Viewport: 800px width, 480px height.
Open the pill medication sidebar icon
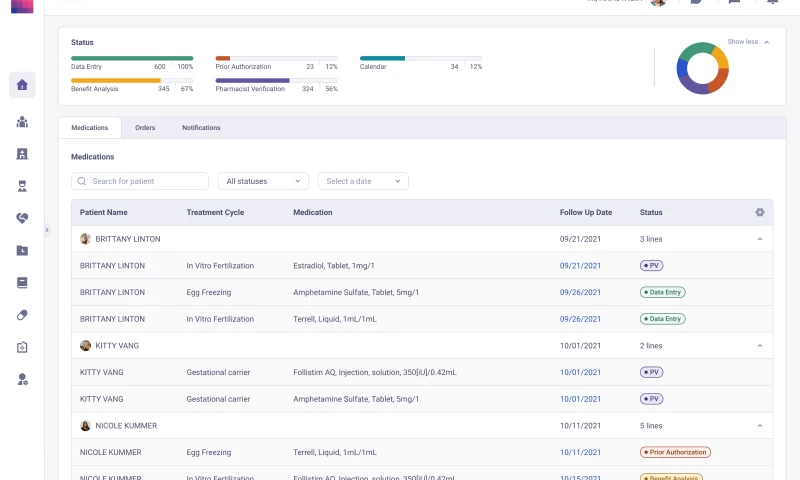(22, 315)
